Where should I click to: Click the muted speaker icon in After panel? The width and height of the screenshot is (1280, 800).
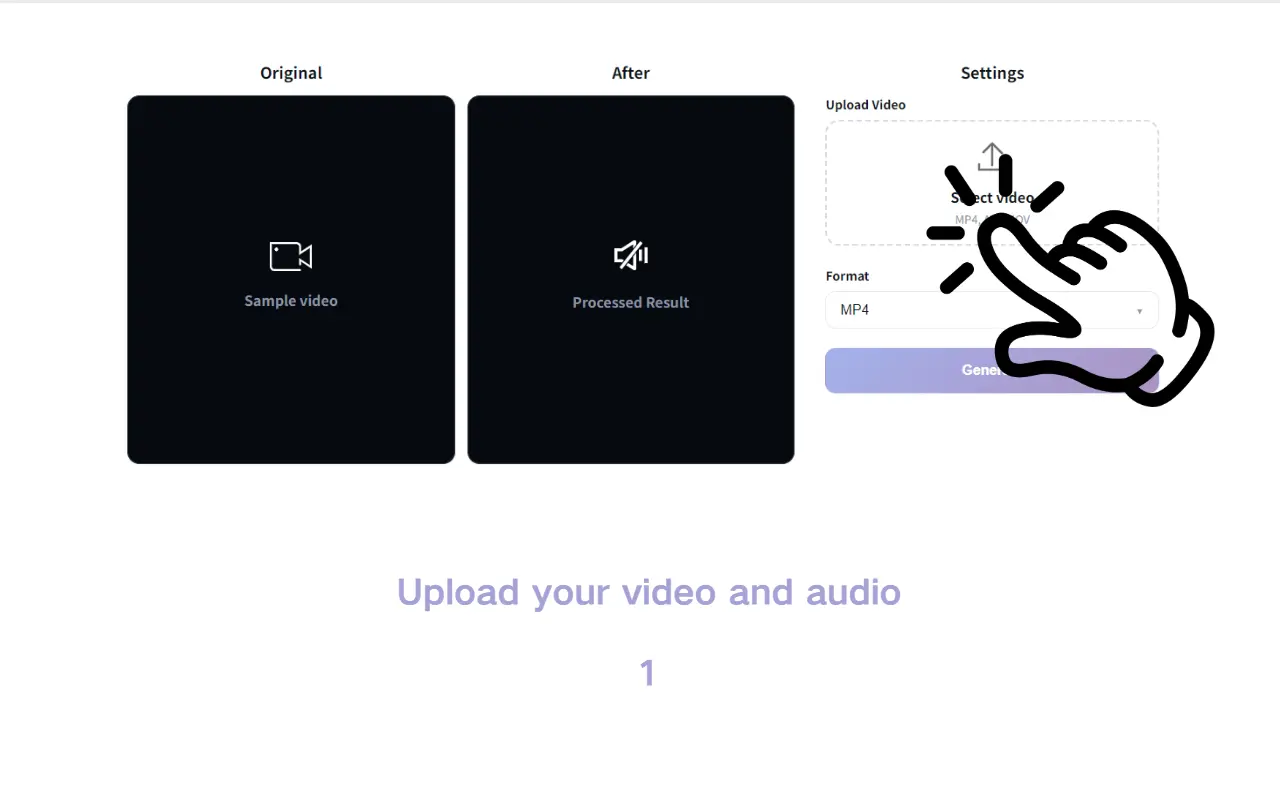pos(631,256)
